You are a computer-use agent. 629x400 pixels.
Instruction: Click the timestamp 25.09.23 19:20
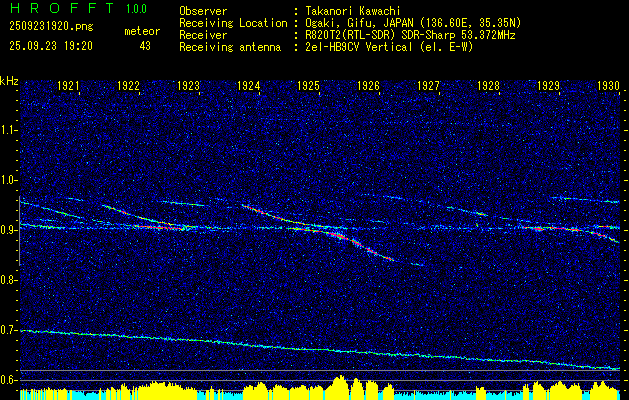coord(51,46)
